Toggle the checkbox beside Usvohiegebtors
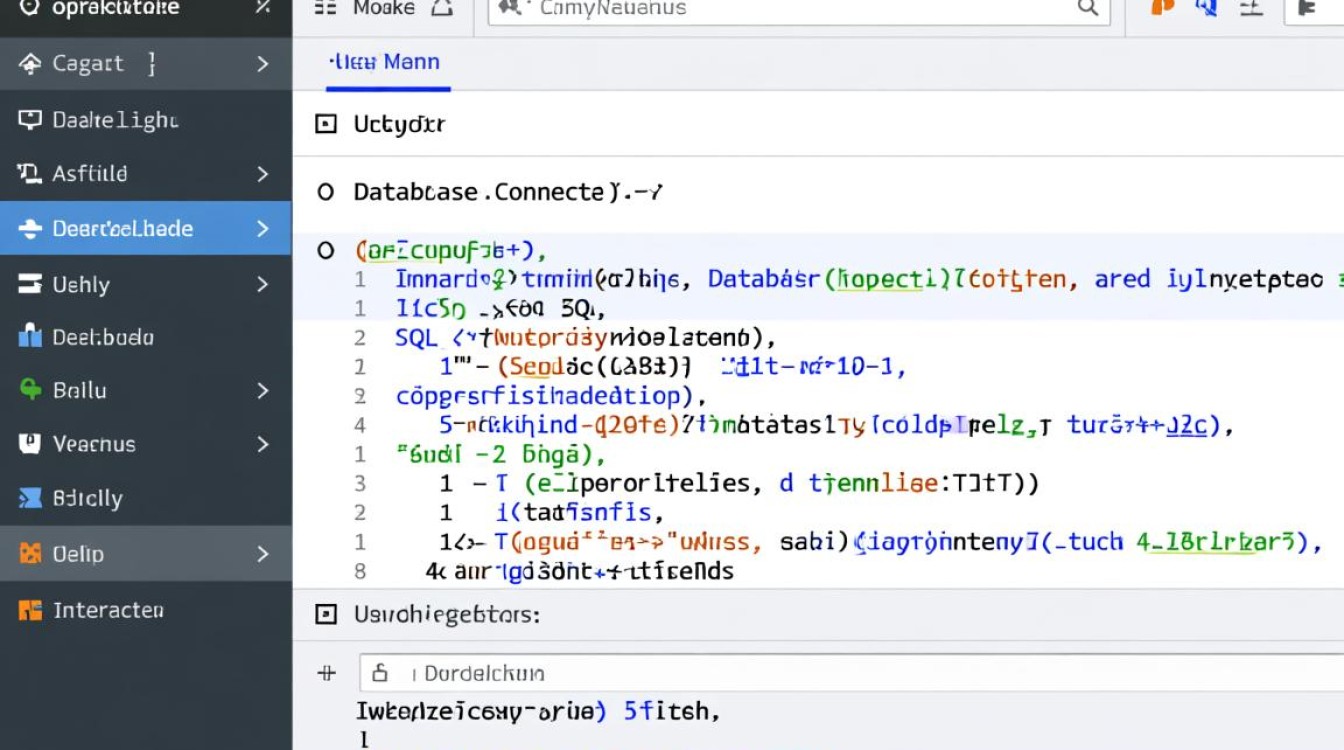Viewport: 1344px width, 750px height. click(x=325, y=615)
